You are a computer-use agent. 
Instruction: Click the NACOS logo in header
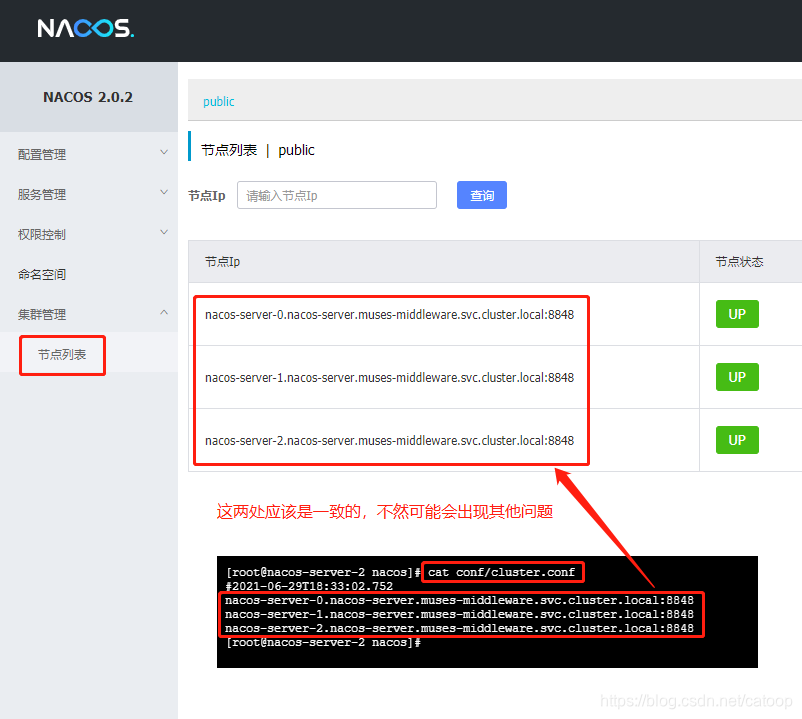pos(85,29)
